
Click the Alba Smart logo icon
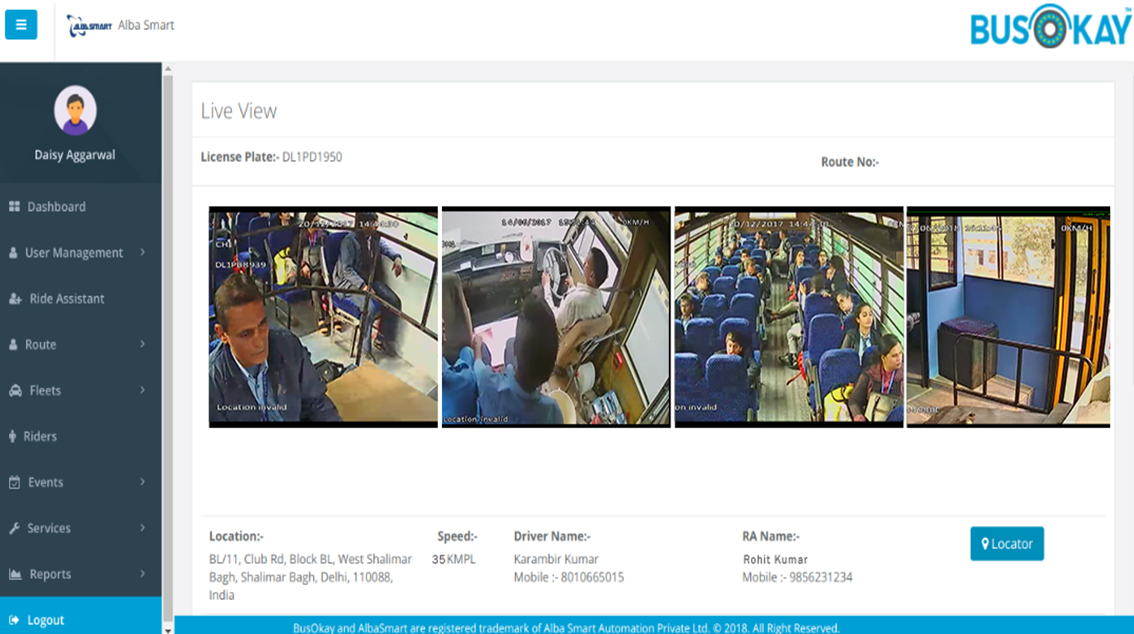point(89,26)
